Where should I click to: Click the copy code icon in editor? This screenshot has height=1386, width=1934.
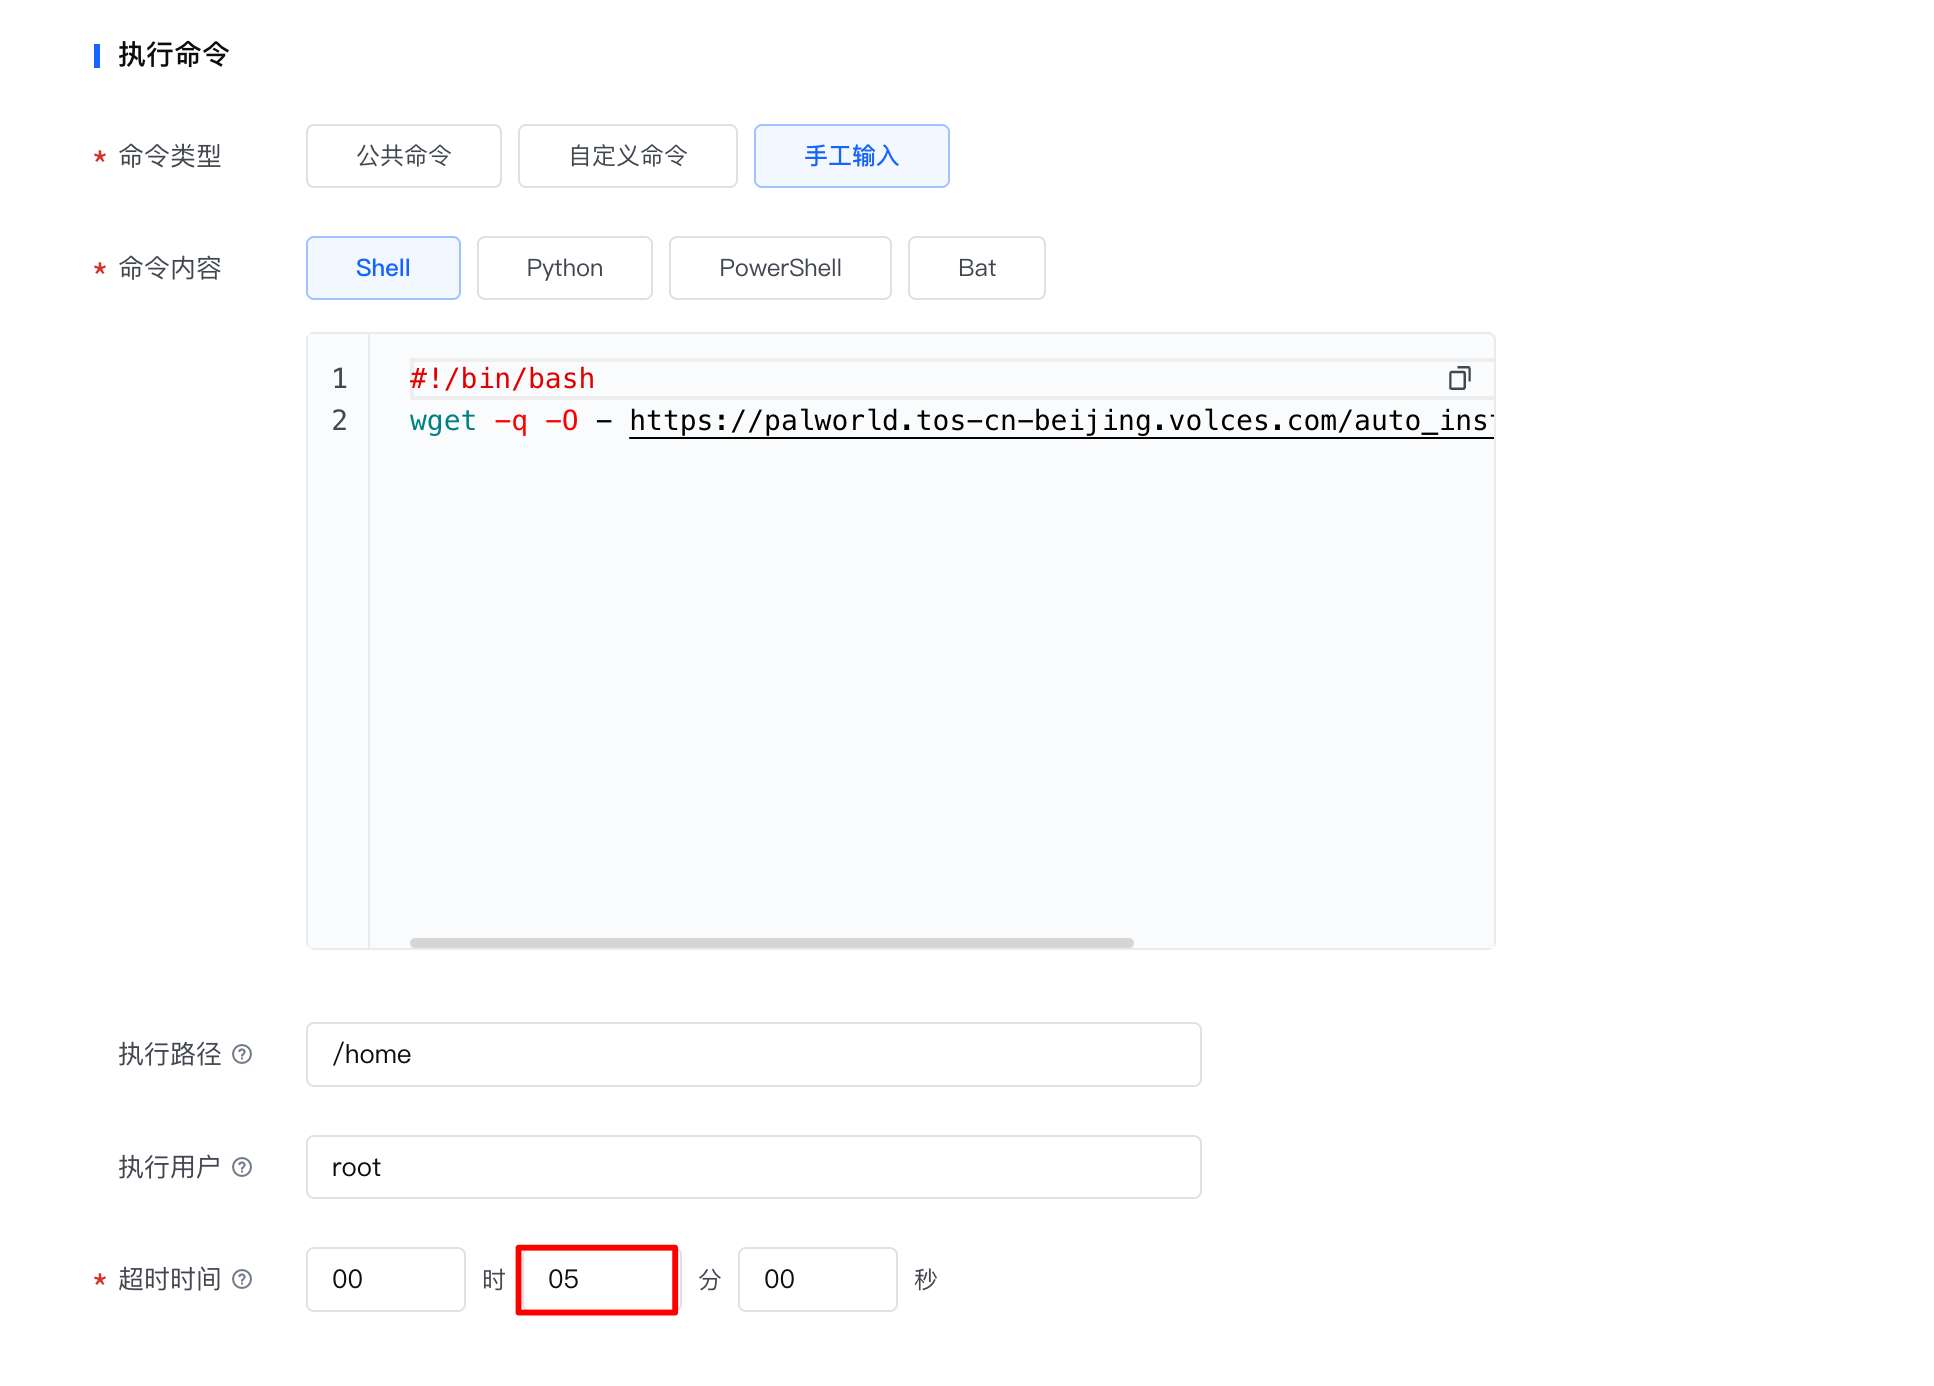tap(1459, 378)
